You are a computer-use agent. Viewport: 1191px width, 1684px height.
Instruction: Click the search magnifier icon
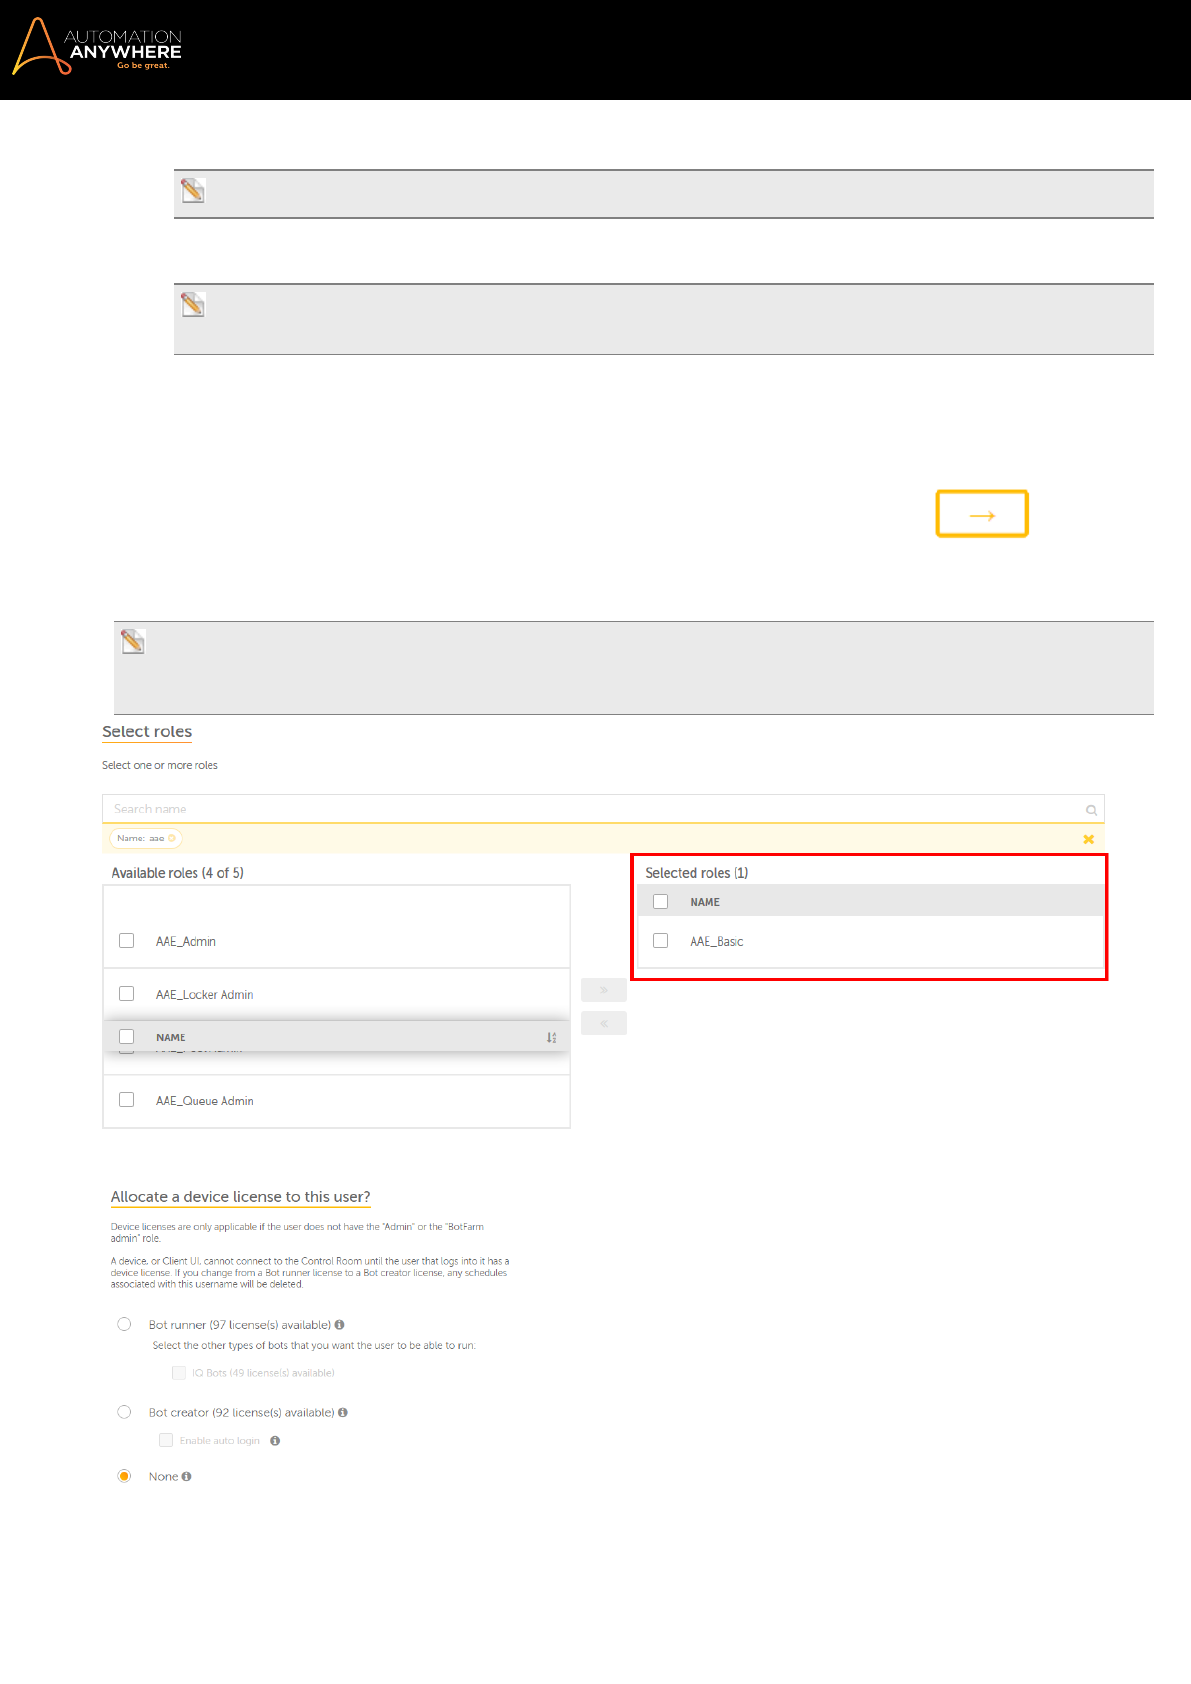pyautogui.click(x=1091, y=810)
